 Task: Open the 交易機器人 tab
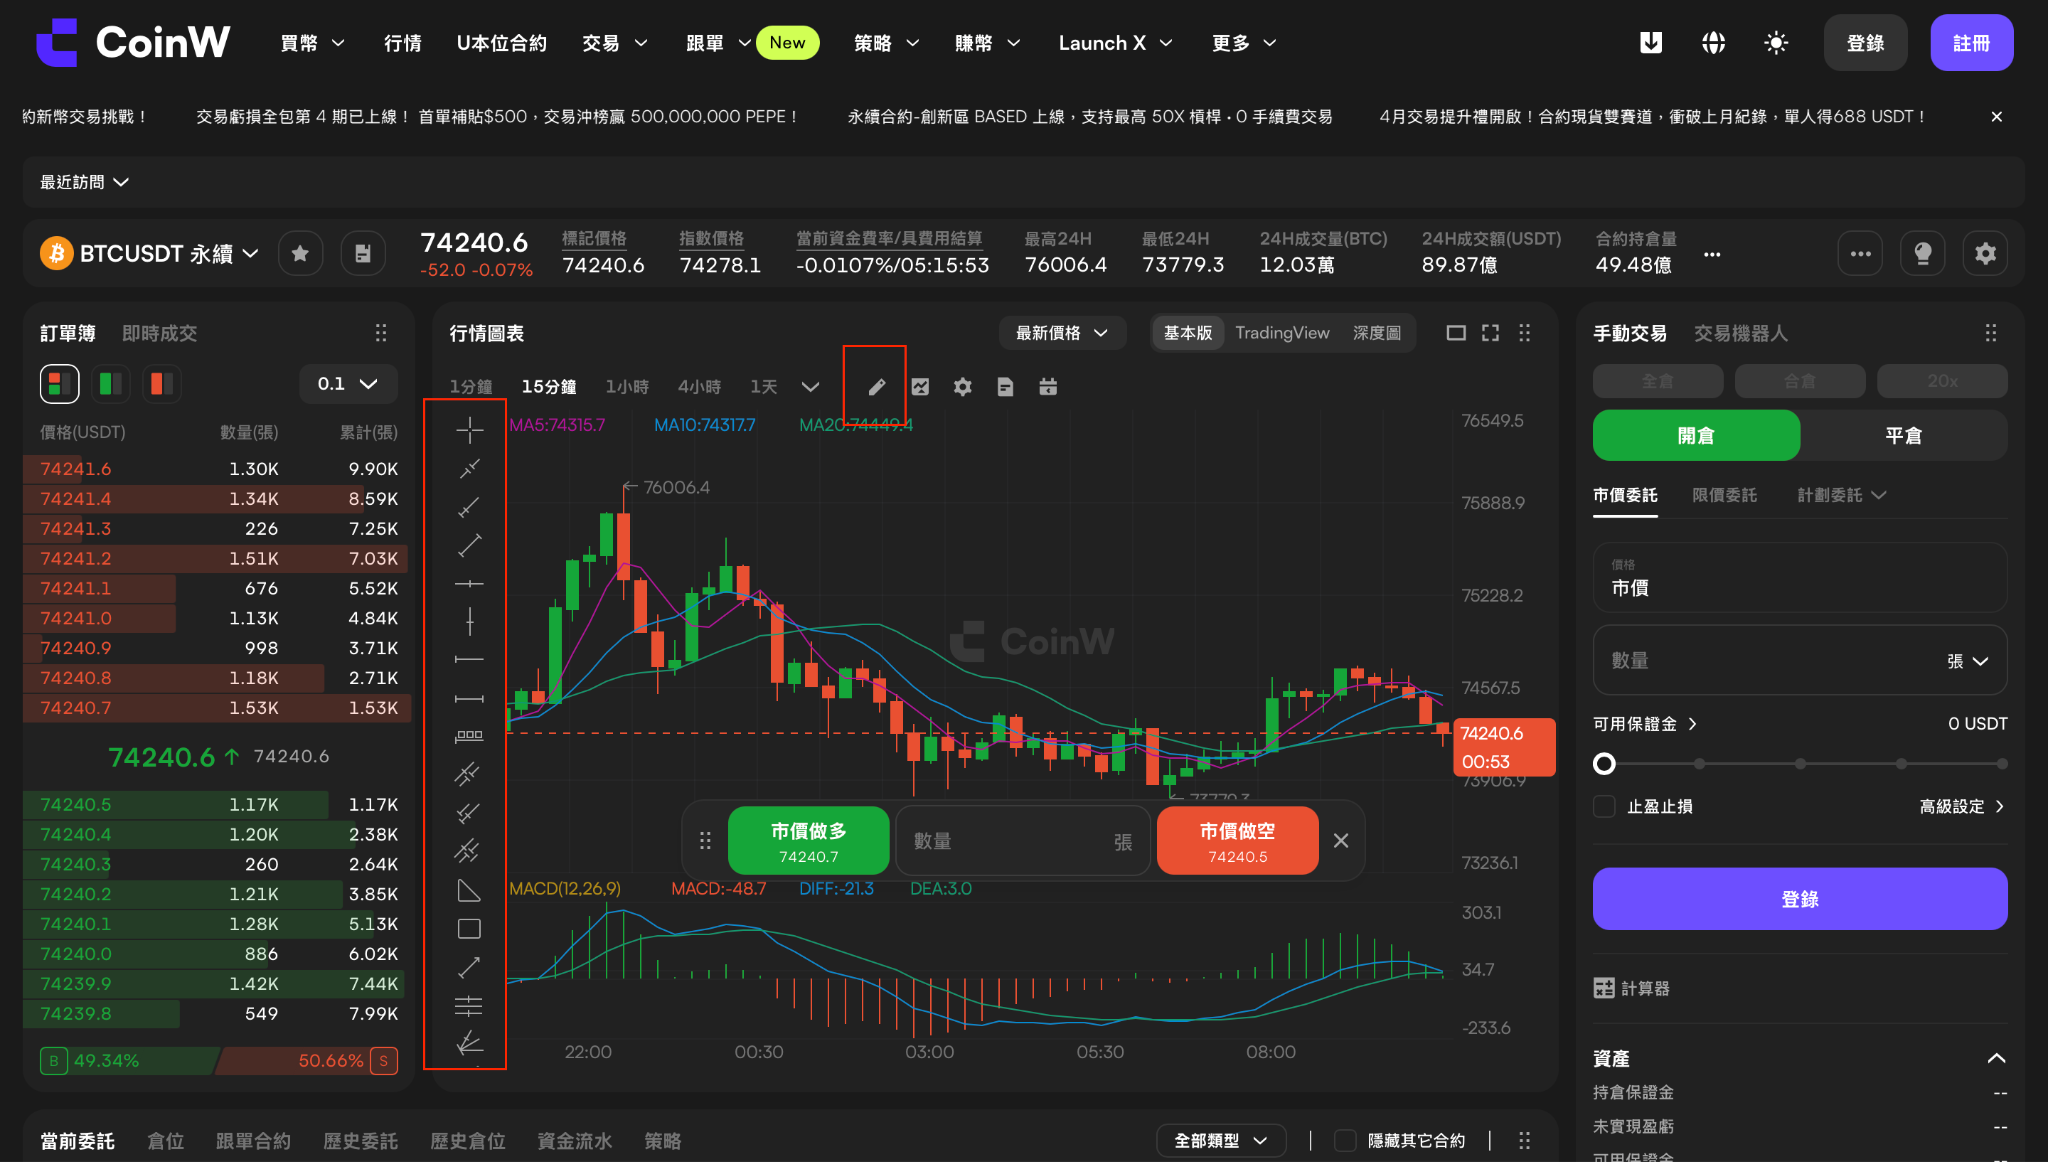(x=1740, y=333)
